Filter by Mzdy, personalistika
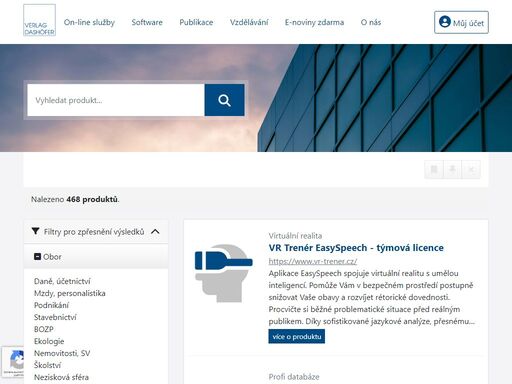Viewport: 512px width, 384px height. click(70, 293)
